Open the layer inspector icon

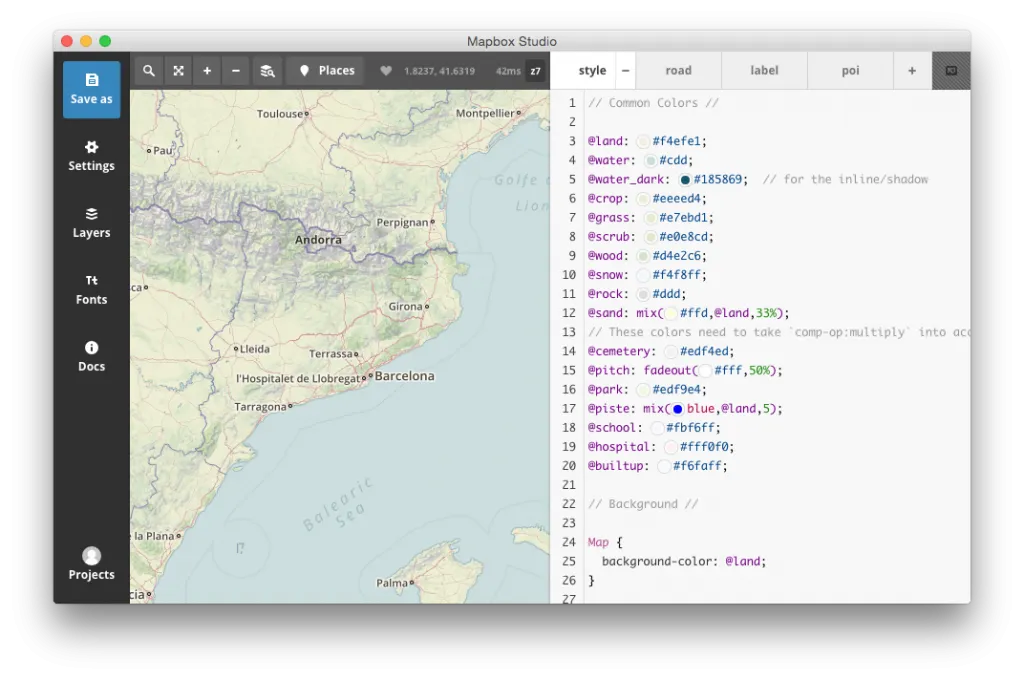(267, 71)
